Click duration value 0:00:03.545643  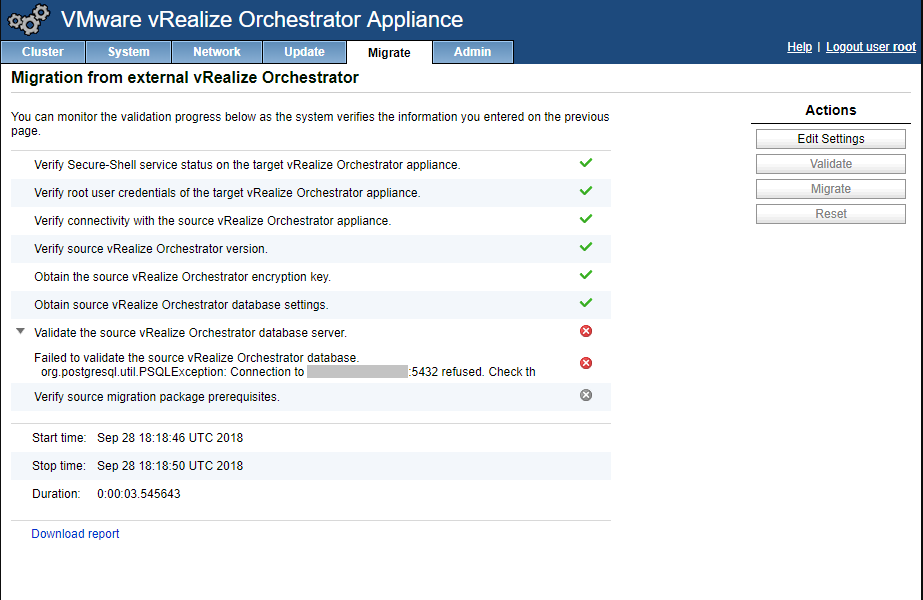pyautogui.click(x=139, y=493)
